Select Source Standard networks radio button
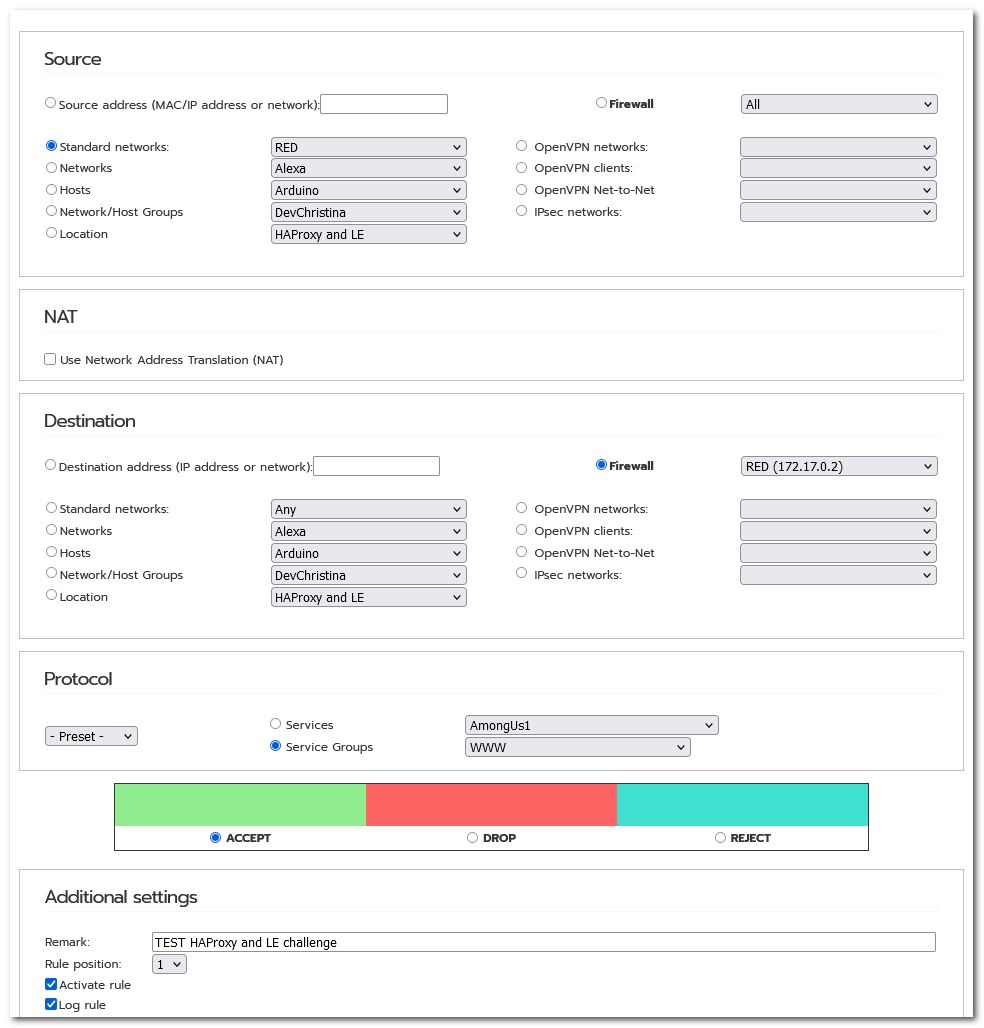Image resolution: width=984 pixels, height=1028 pixels. click(x=51, y=146)
